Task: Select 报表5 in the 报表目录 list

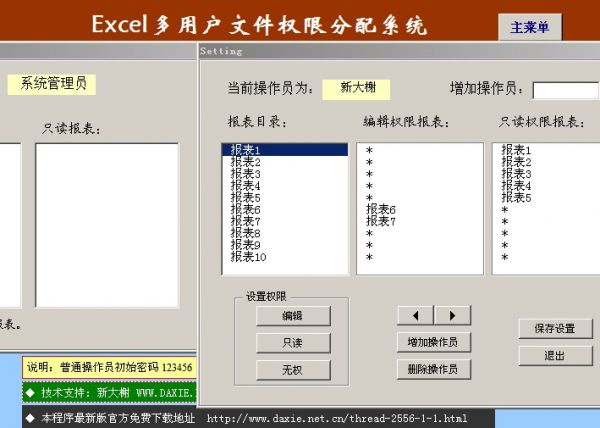Action: [245, 197]
